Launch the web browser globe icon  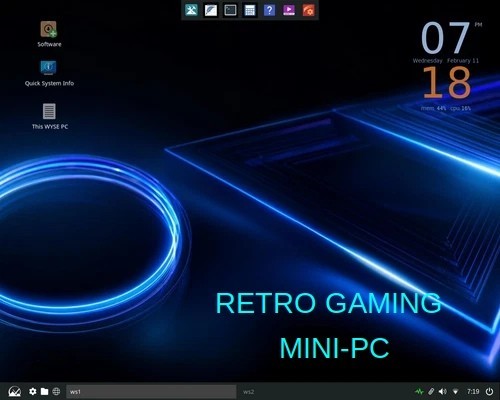(x=56, y=391)
